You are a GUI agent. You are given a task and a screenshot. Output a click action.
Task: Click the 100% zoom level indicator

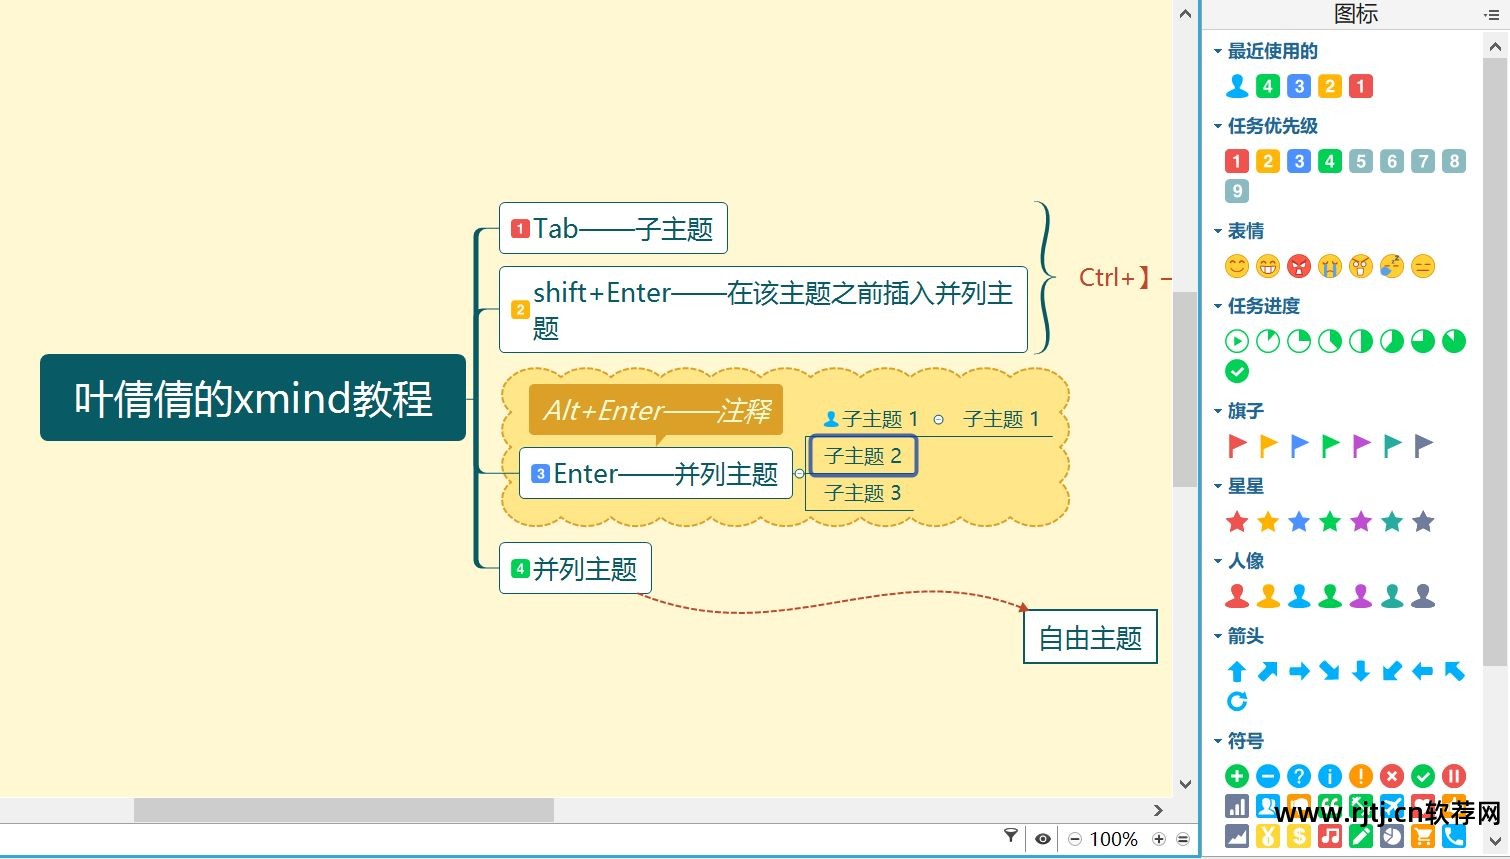(x=1115, y=838)
